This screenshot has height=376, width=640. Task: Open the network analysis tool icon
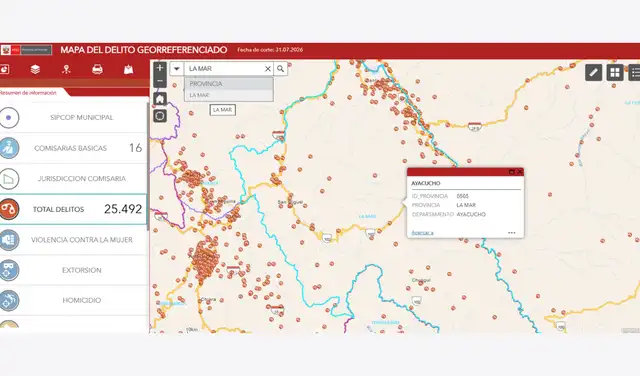pos(66,69)
